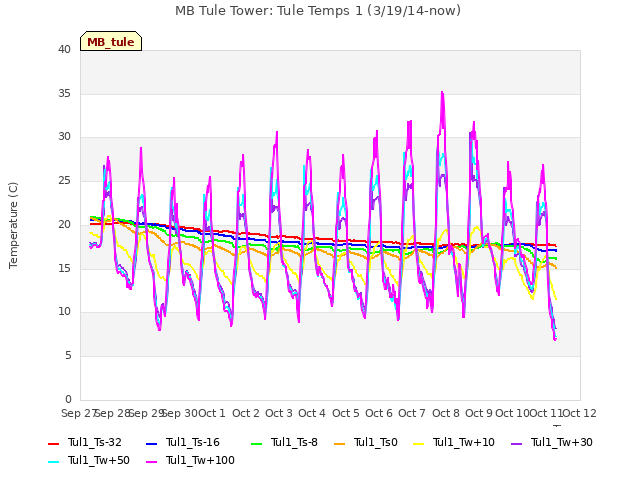Screen dimensions: 640x480
Task: Click the 10 y-axis tick label
Action: 64,312
